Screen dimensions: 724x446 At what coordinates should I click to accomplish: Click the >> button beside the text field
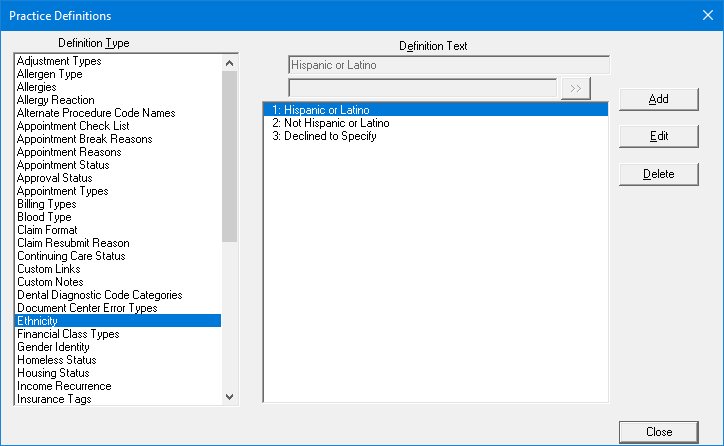tap(575, 88)
